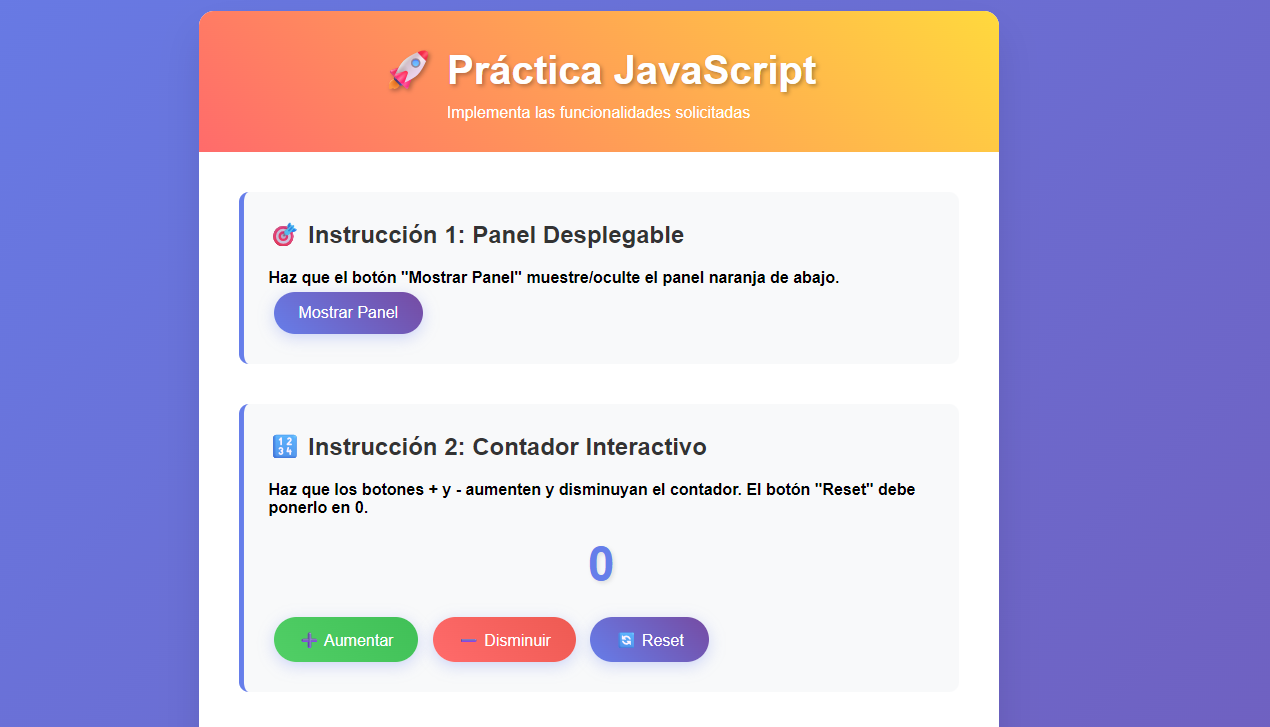Viewport: 1270px width, 727px height.
Task: Click the subtitle "Implementa las funcionalidades solicitadas"
Action: [x=598, y=113]
